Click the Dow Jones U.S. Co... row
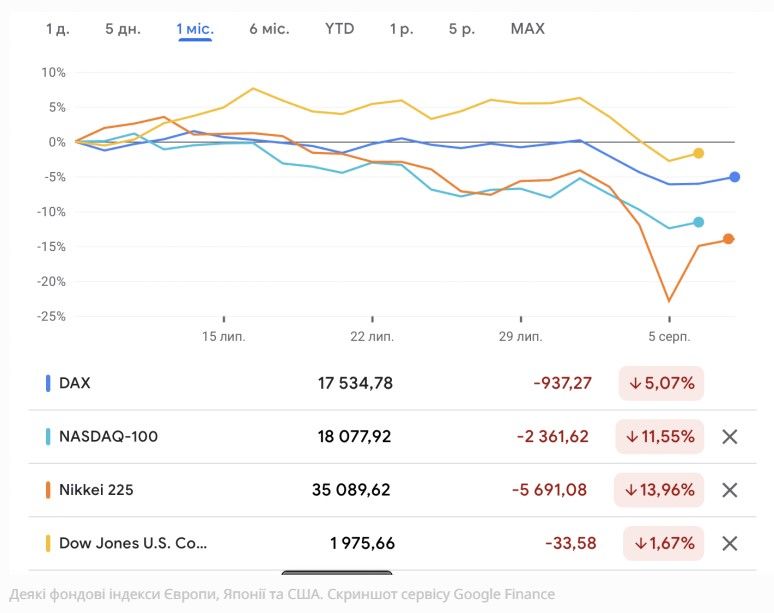 coord(133,543)
